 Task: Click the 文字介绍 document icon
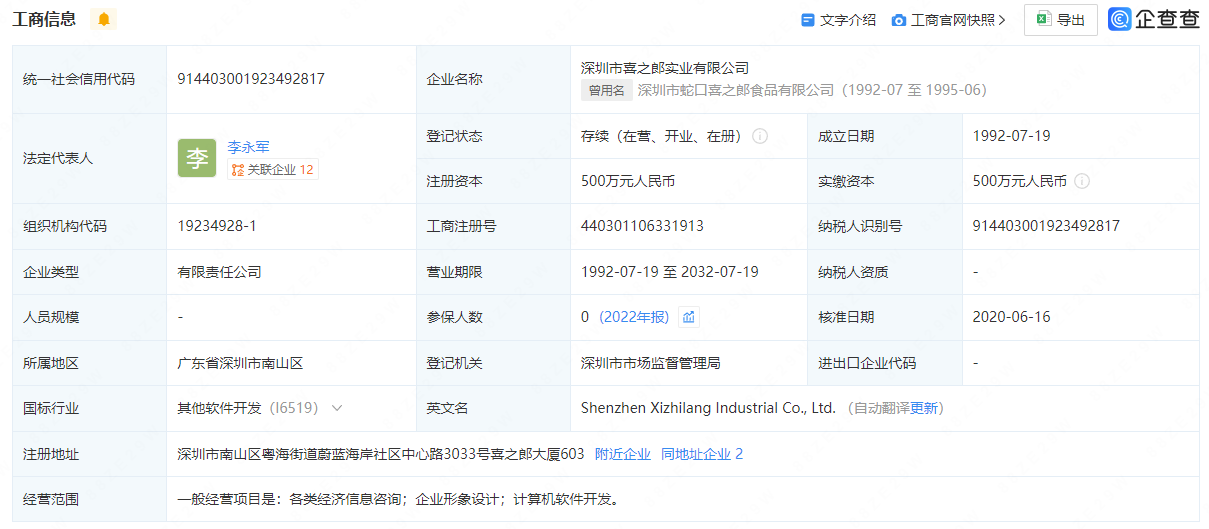pos(808,19)
